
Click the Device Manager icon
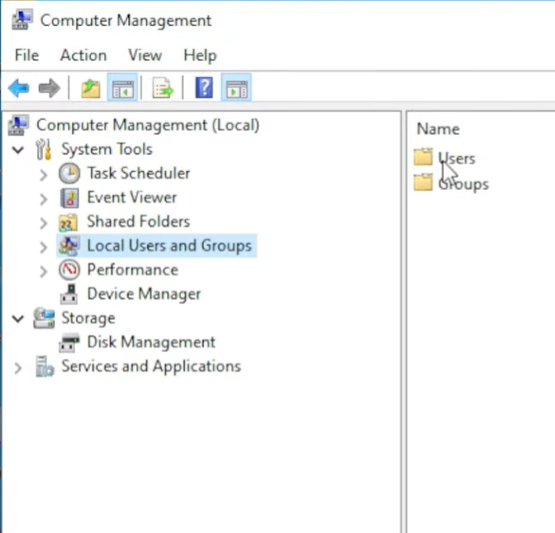pos(69,294)
